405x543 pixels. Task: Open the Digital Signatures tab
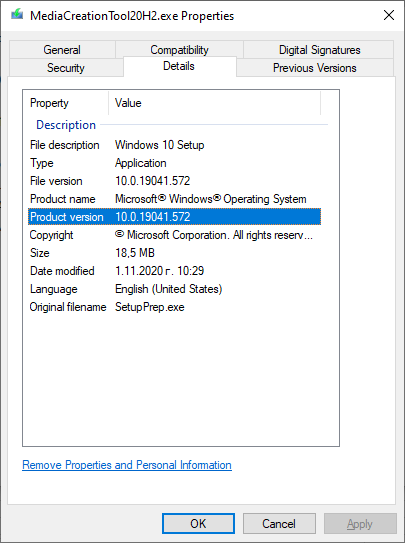coord(319,50)
